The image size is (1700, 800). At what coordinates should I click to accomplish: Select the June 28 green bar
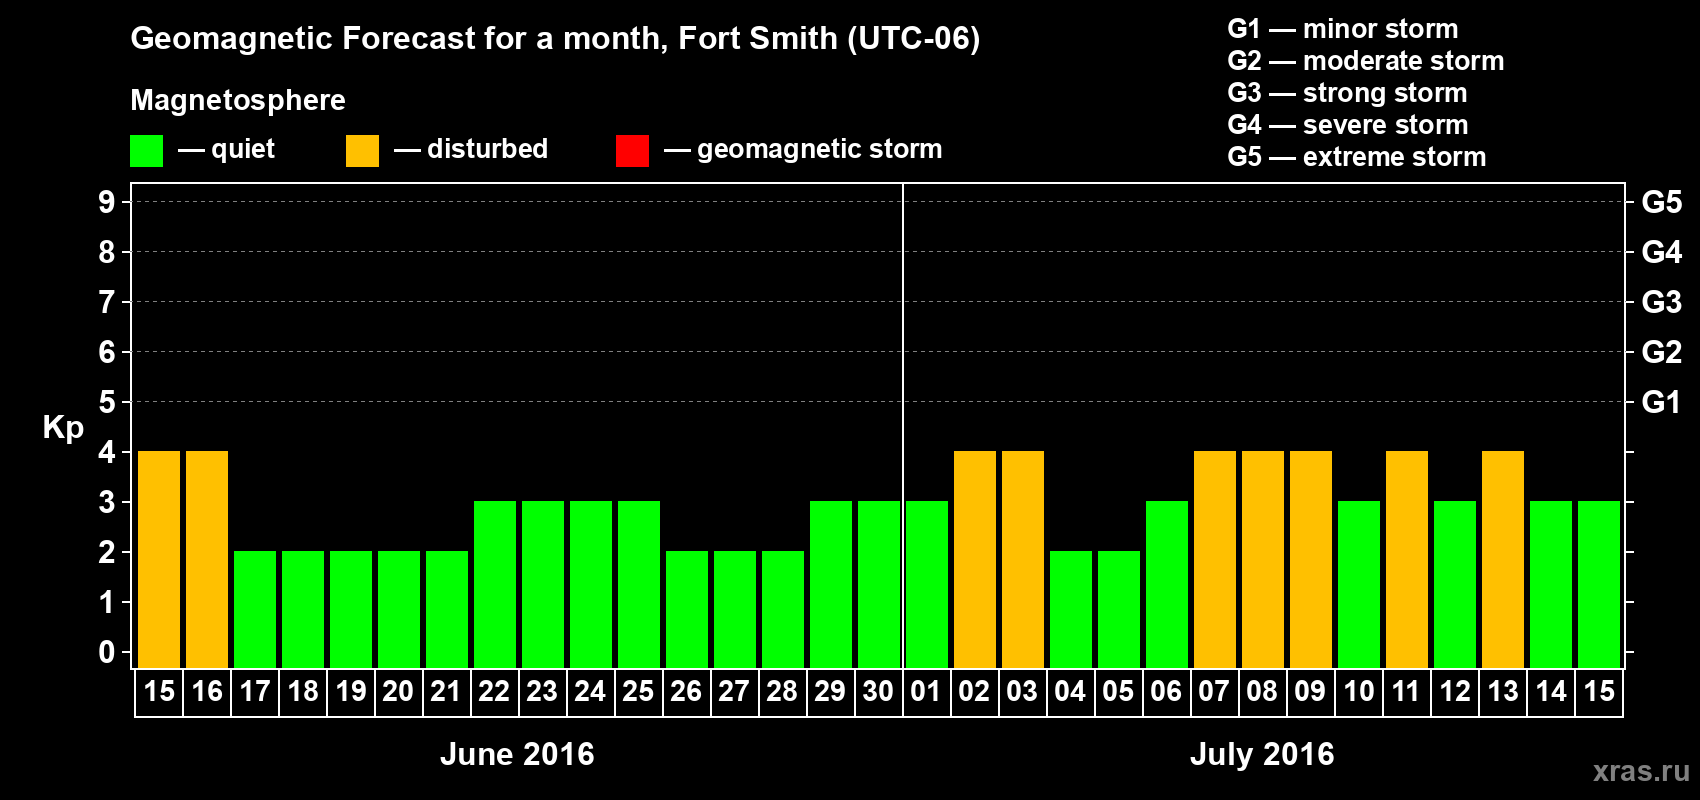(783, 610)
